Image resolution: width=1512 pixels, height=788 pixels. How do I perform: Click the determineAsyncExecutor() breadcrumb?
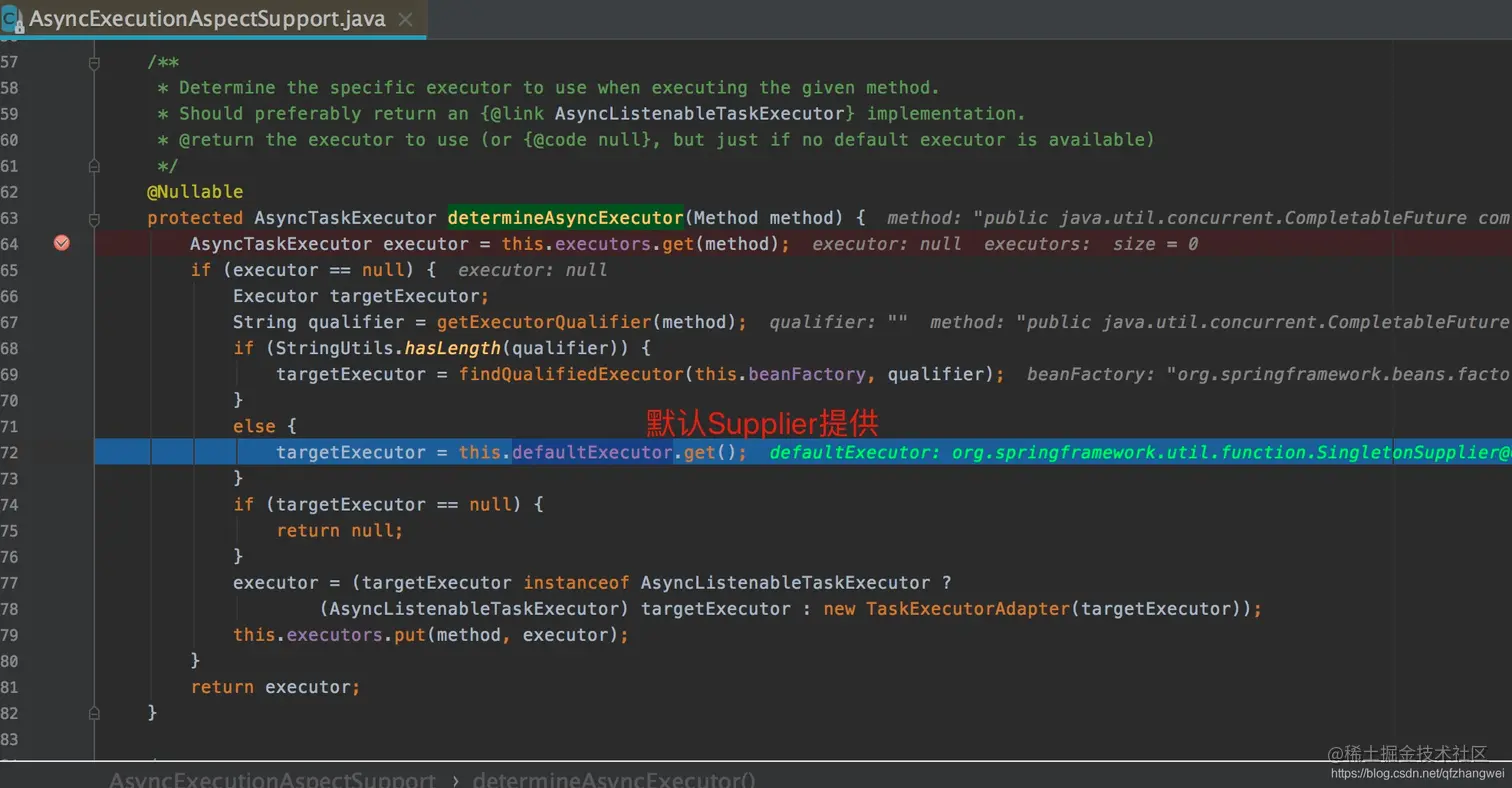[614, 781]
